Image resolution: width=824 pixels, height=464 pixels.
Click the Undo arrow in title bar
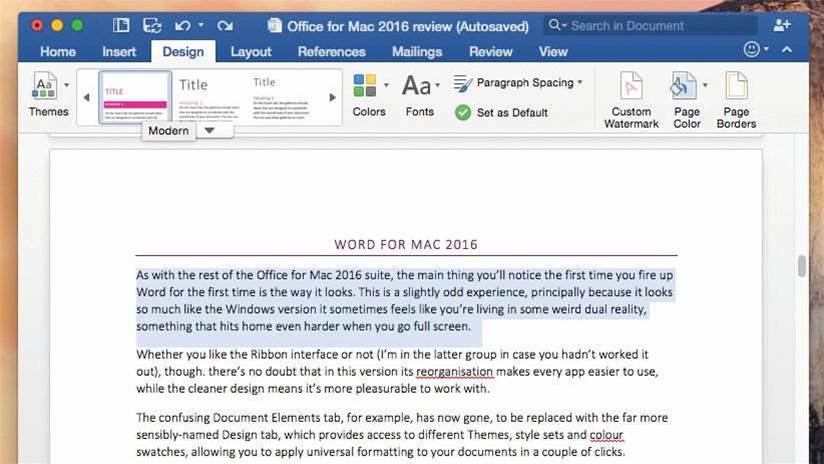tap(183, 25)
